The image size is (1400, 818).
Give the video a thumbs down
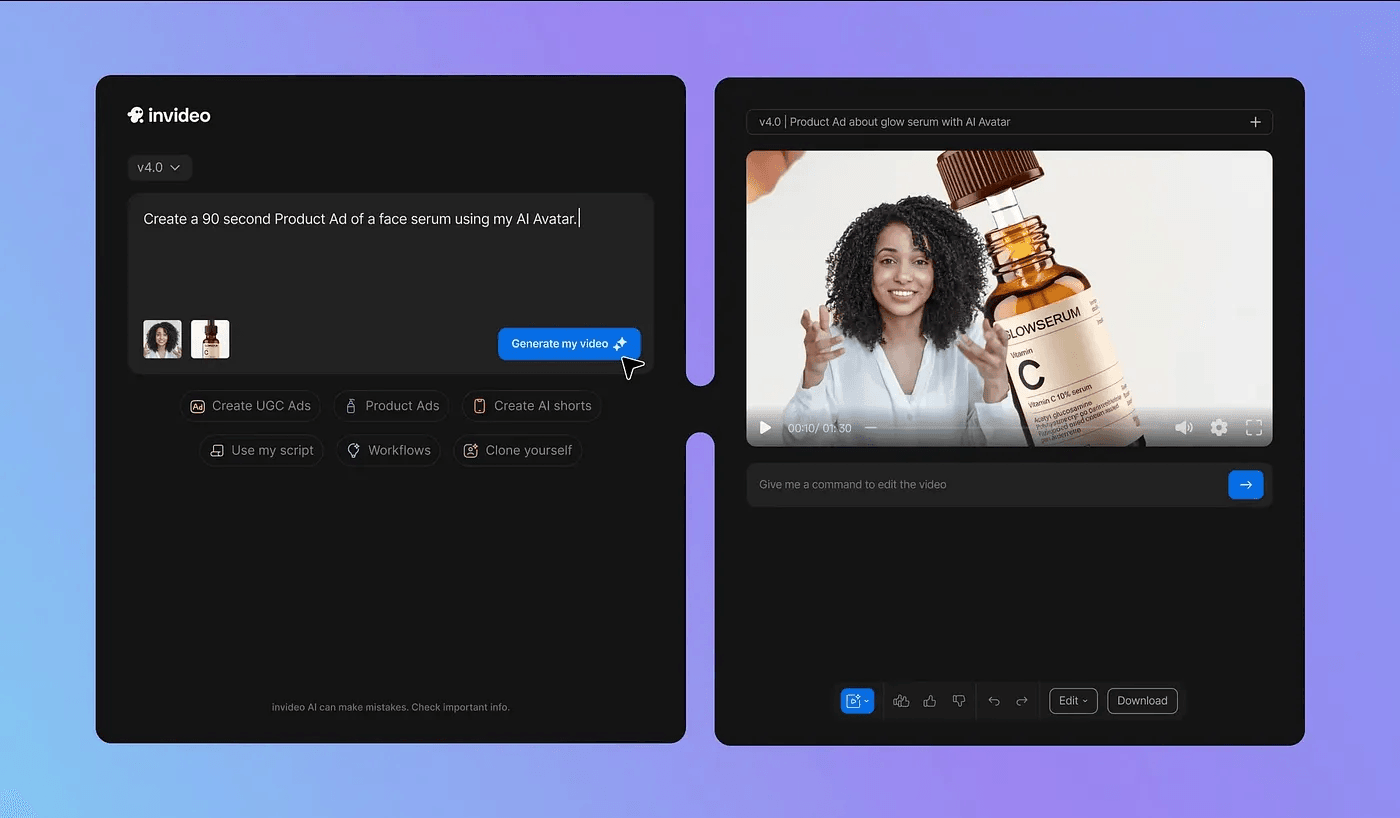[958, 700]
